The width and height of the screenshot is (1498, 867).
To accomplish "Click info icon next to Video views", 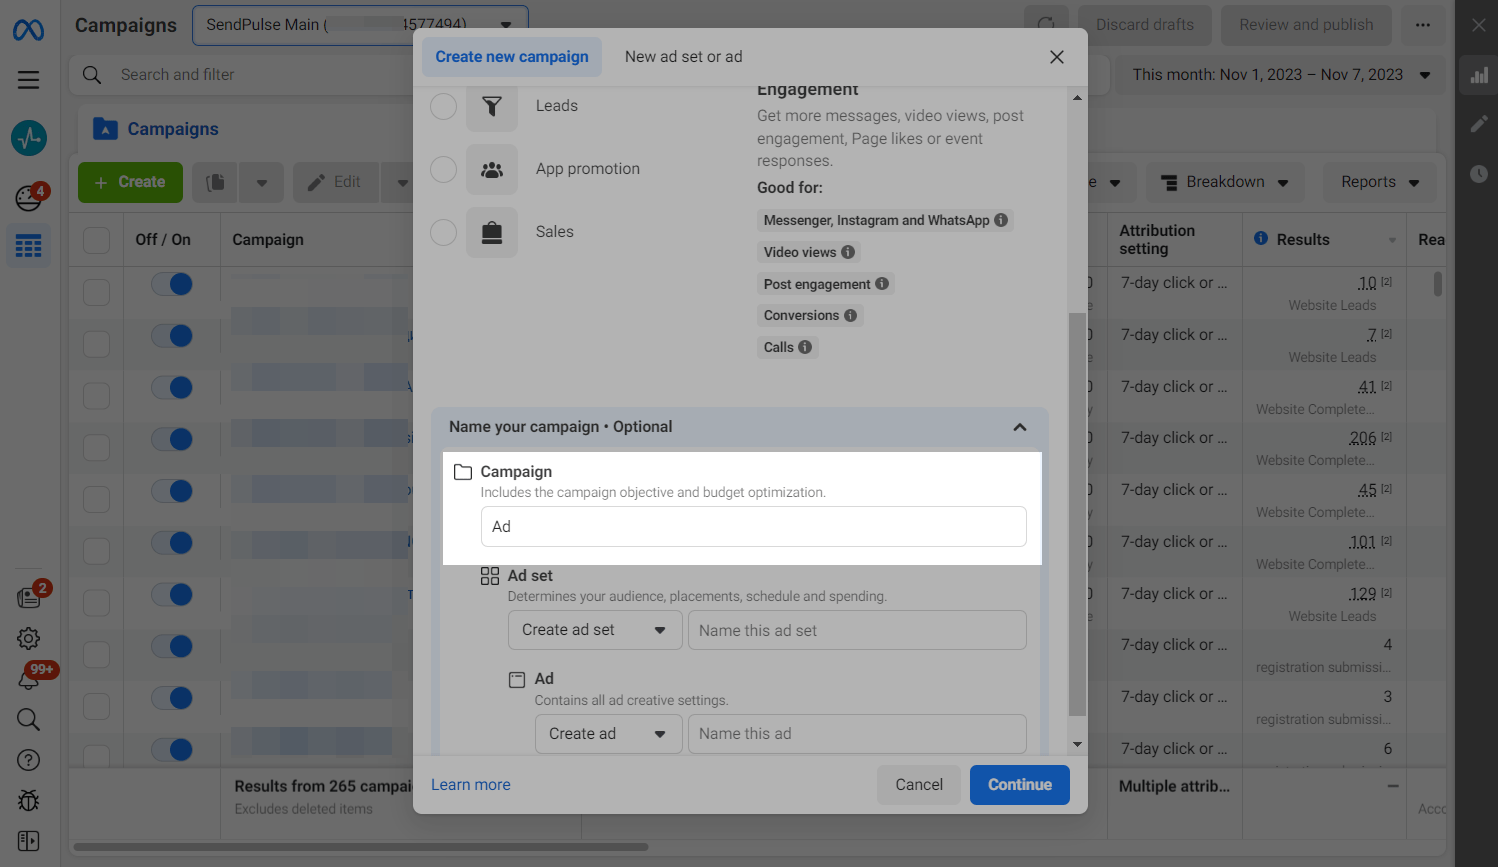I will click(848, 252).
